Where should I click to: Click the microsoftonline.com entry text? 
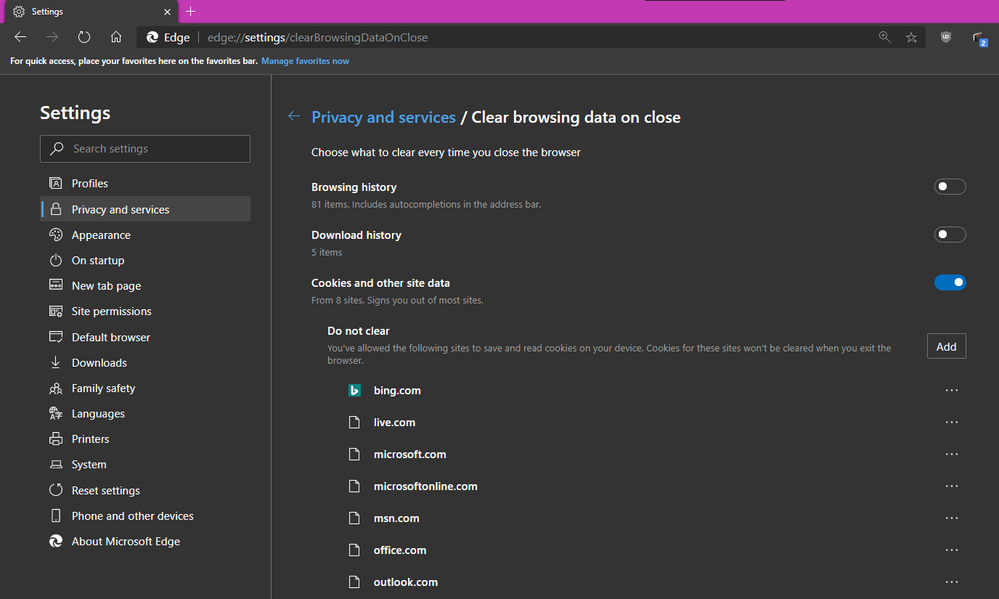pyautogui.click(x=426, y=486)
